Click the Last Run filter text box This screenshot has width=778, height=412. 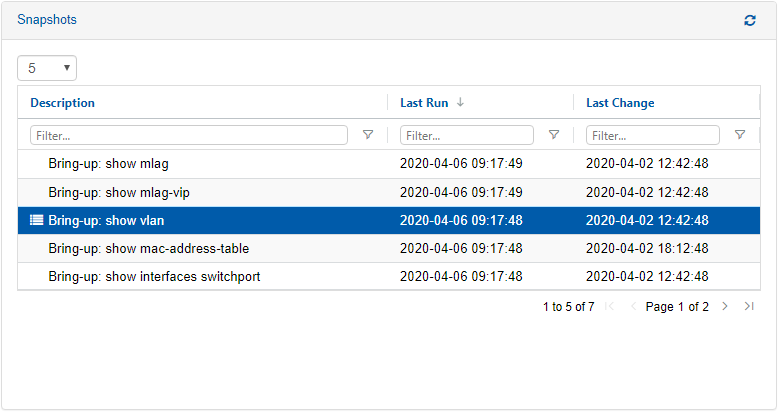[466, 135]
